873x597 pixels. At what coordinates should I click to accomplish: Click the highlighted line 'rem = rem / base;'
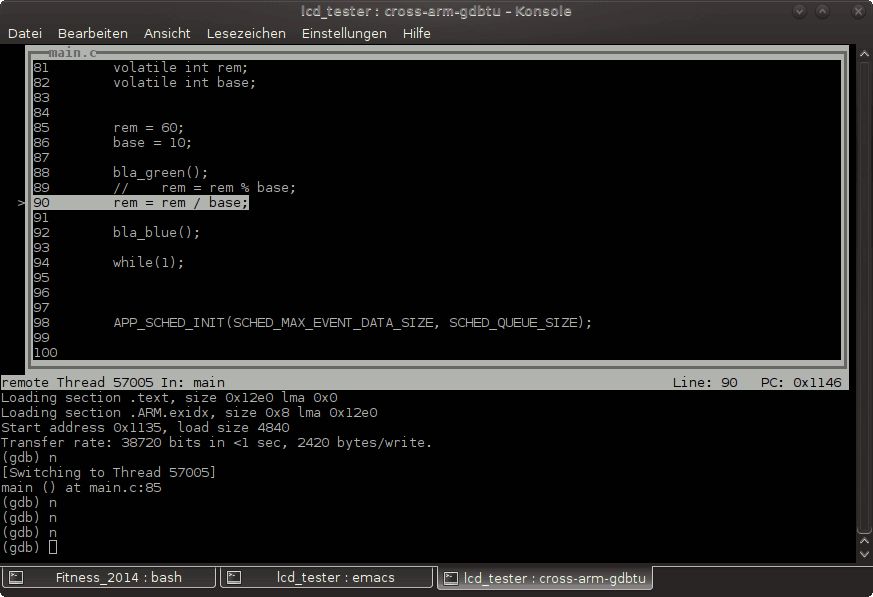point(180,203)
